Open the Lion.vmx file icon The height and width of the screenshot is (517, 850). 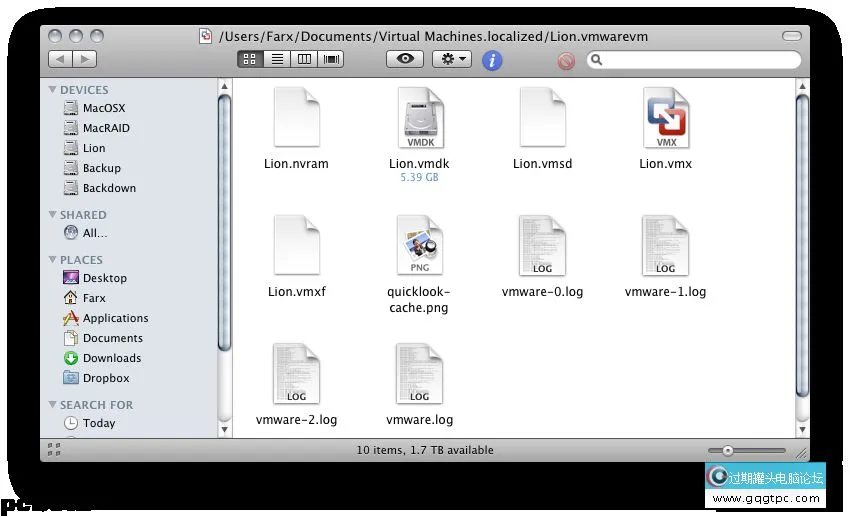666,119
